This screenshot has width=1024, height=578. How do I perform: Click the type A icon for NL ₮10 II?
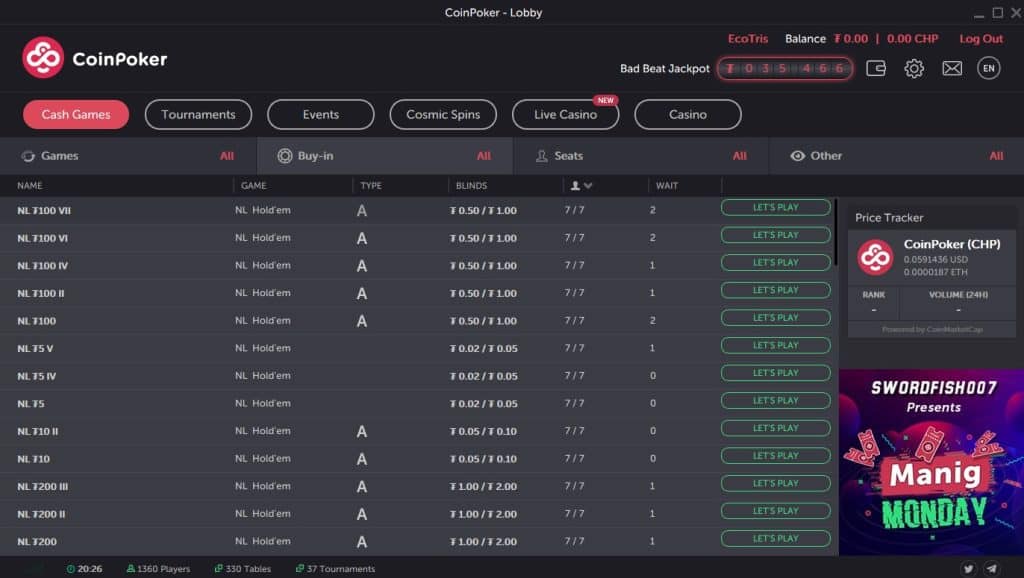click(362, 431)
